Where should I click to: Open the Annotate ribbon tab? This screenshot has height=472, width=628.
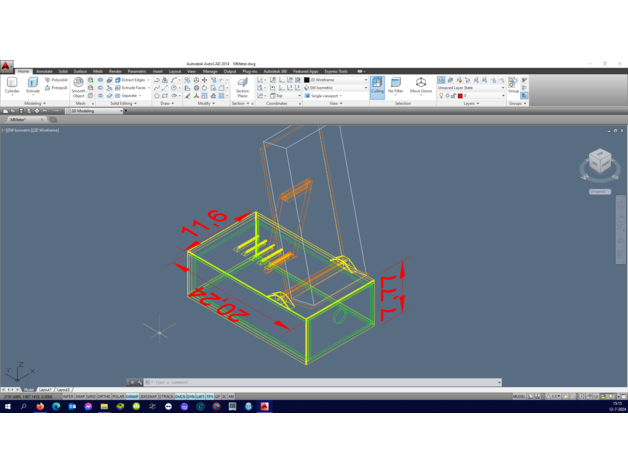point(44,72)
